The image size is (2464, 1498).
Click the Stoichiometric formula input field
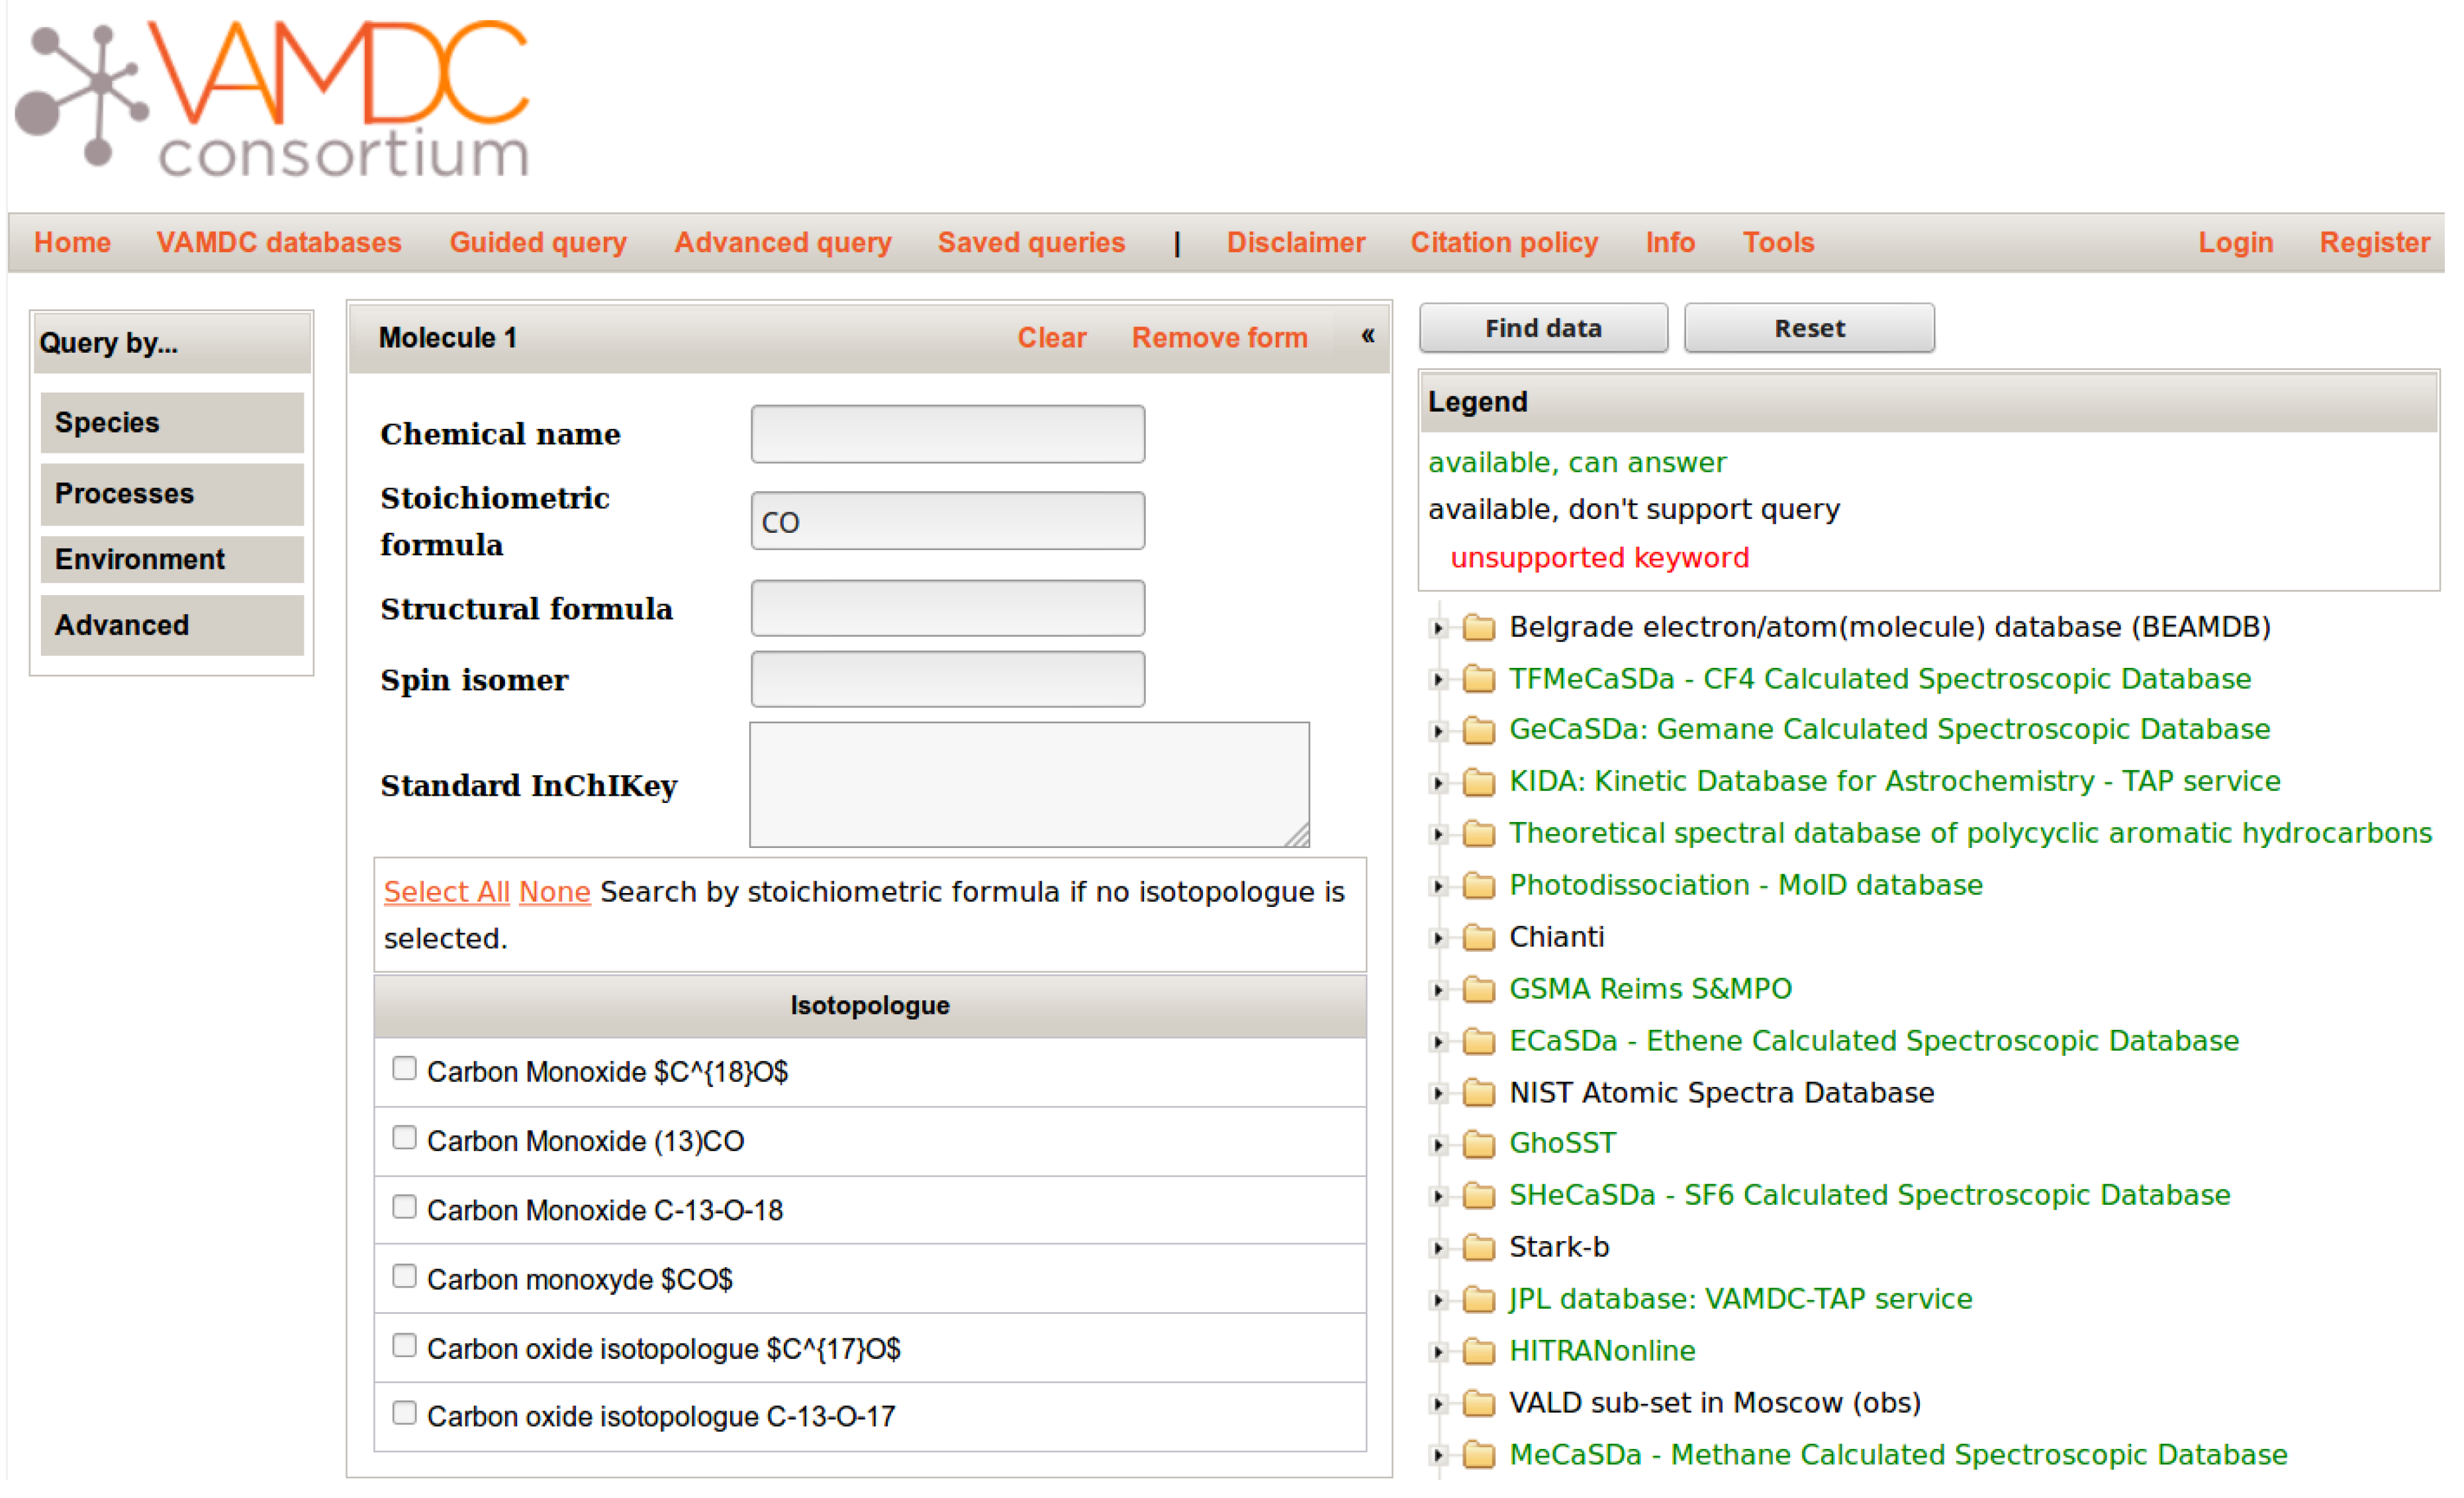tap(947, 521)
